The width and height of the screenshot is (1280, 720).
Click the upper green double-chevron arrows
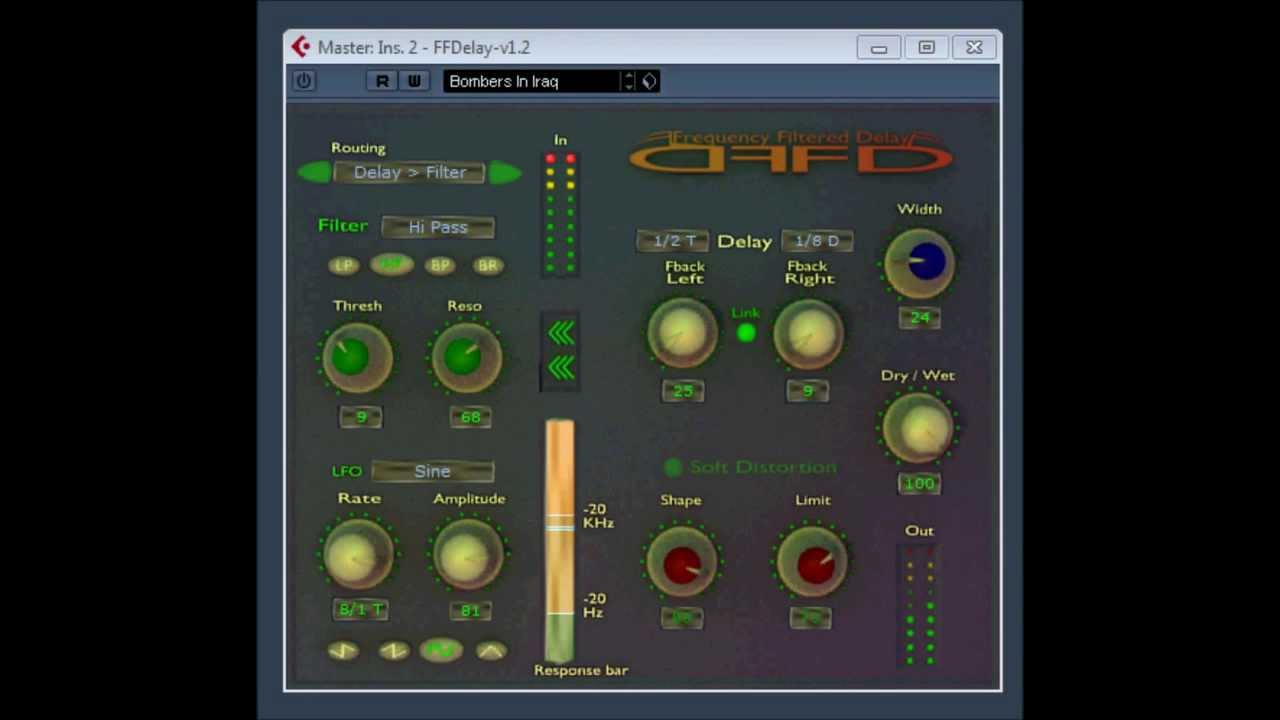point(561,333)
